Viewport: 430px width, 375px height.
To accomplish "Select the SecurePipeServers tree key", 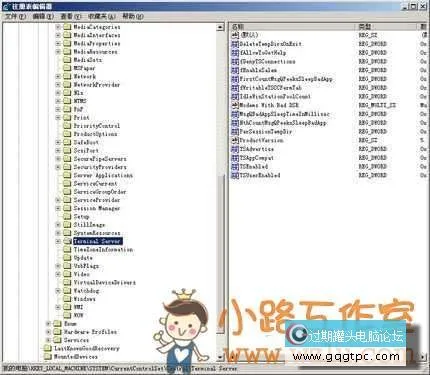I will coord(100,159).
